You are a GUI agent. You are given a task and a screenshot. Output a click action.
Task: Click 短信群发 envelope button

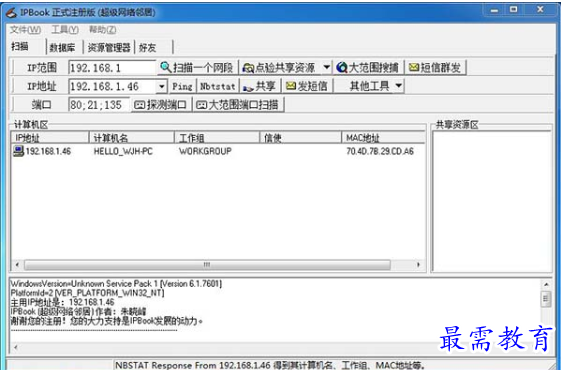[x=435, y=67]
